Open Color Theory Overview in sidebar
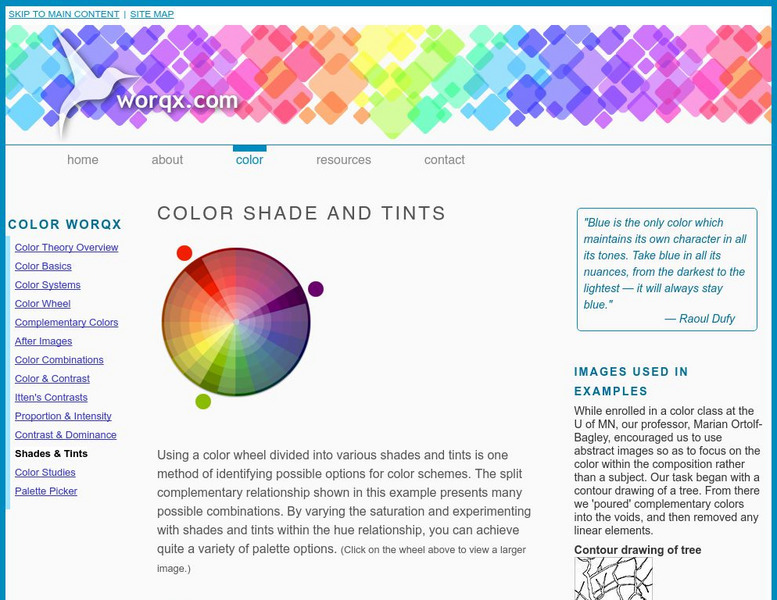 (x=66, y=247)
